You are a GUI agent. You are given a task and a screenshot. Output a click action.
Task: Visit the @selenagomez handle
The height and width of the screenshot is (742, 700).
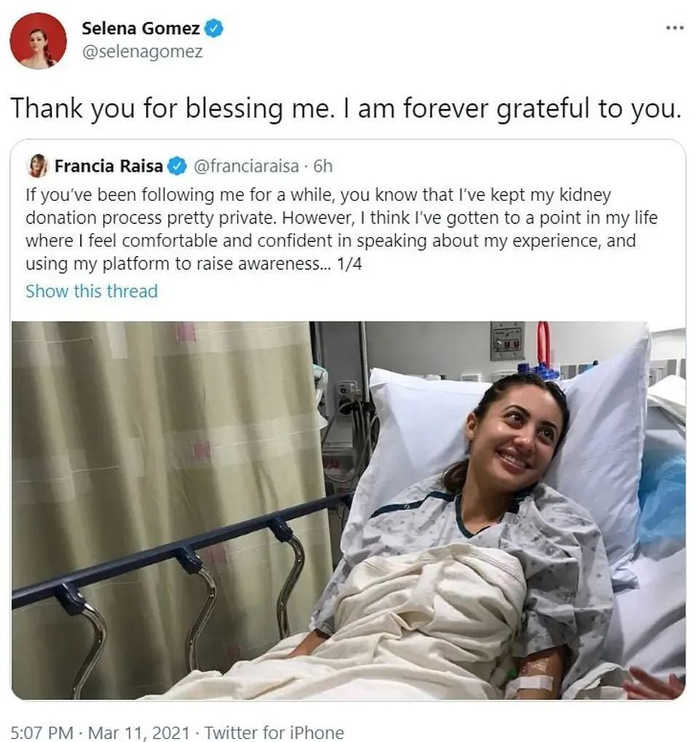[x=141, y=51]
